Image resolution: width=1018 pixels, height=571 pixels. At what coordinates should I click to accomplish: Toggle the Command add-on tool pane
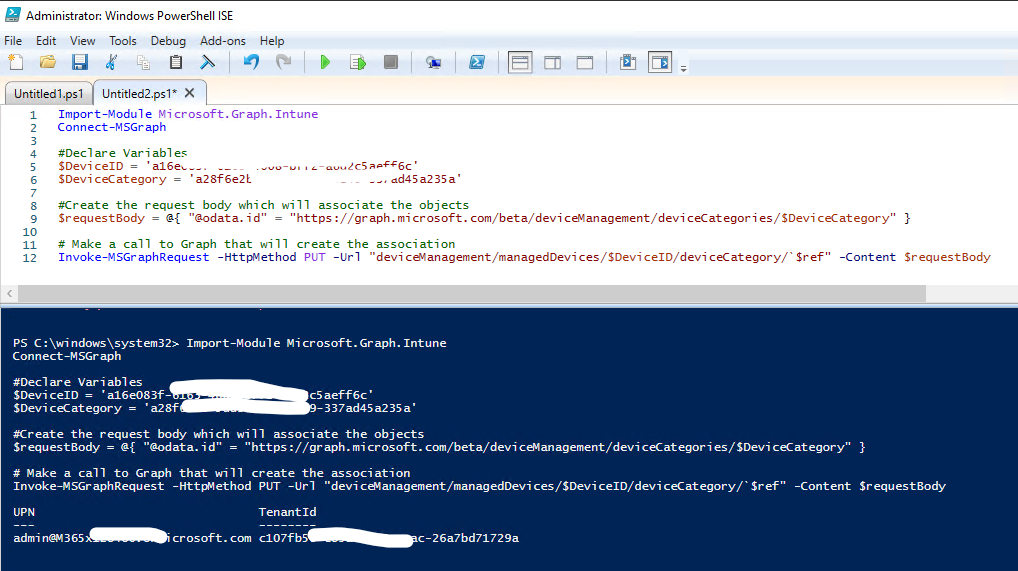pos(660,62)
